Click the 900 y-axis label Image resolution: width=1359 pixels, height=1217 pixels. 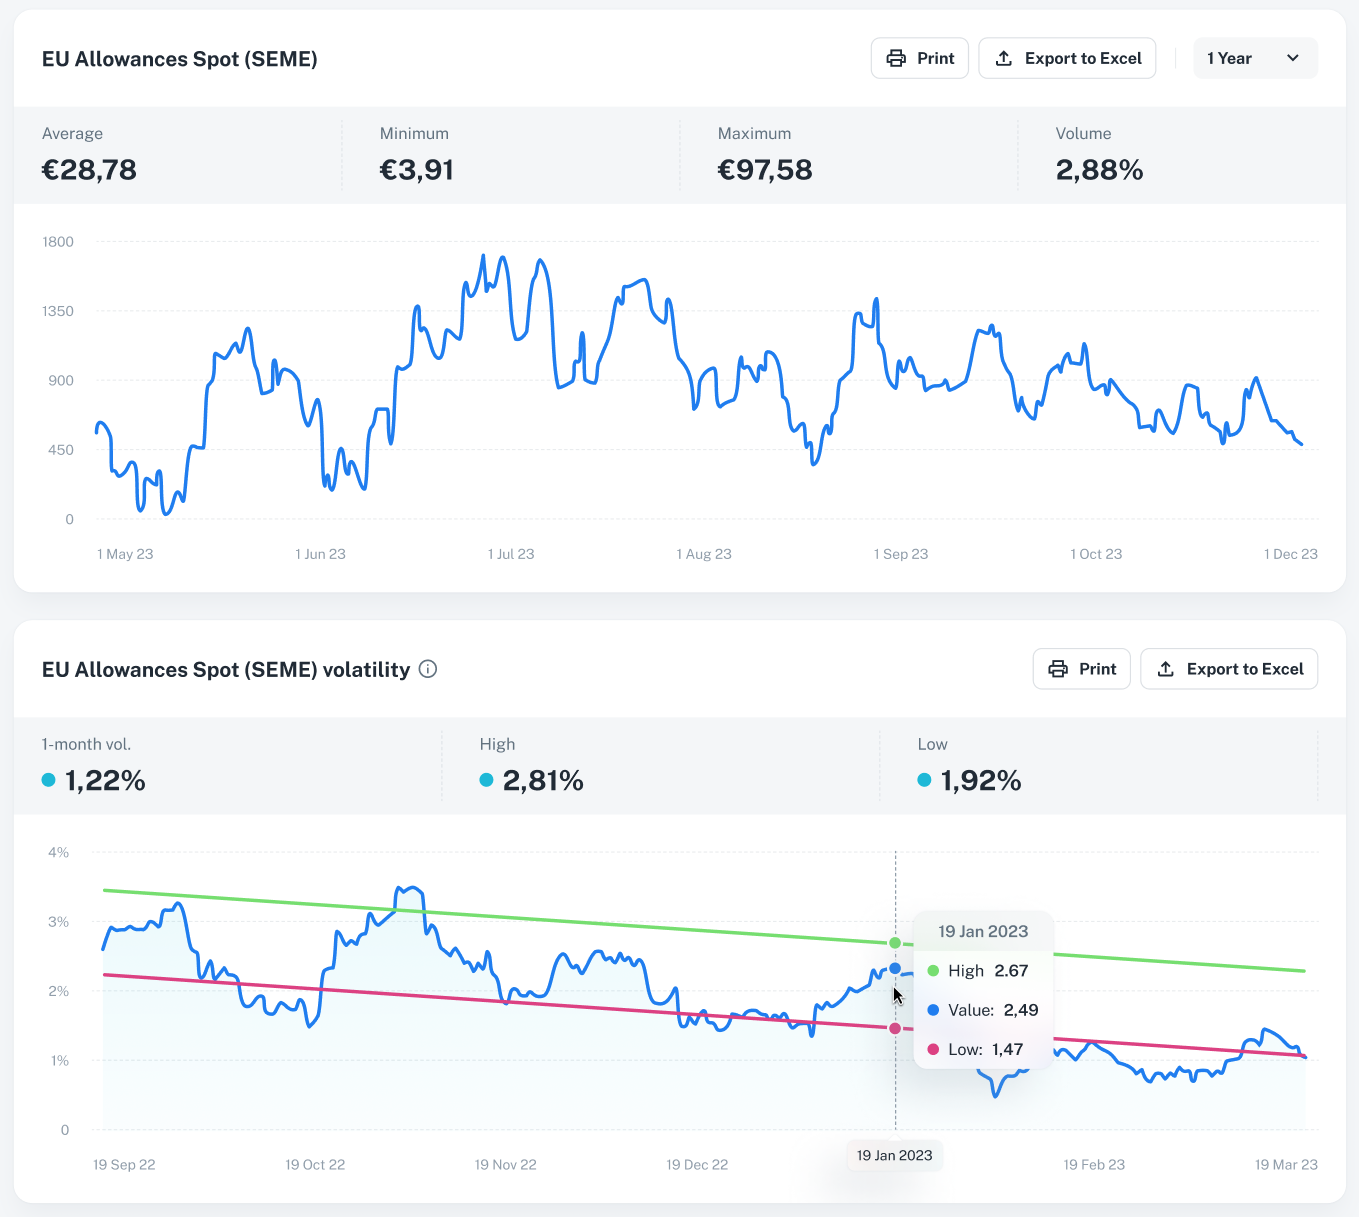click(x=61, y=380)
